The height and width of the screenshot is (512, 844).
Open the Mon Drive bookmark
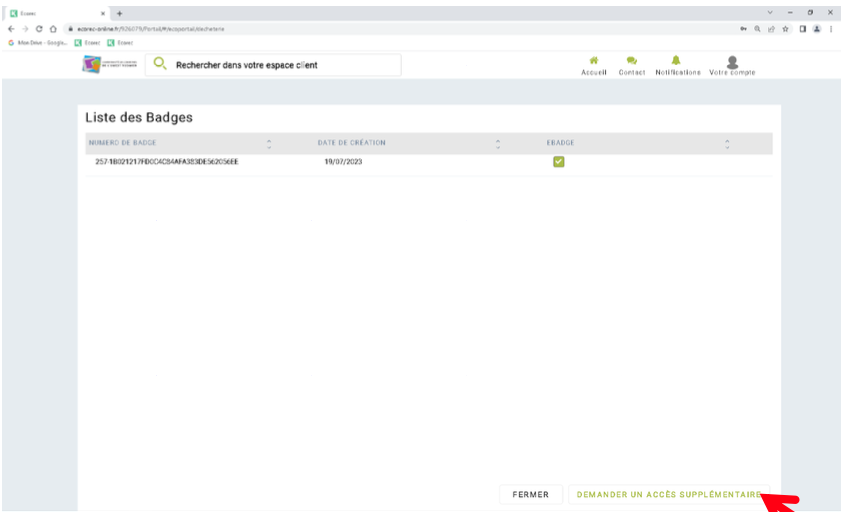click(x=38, y=42)
